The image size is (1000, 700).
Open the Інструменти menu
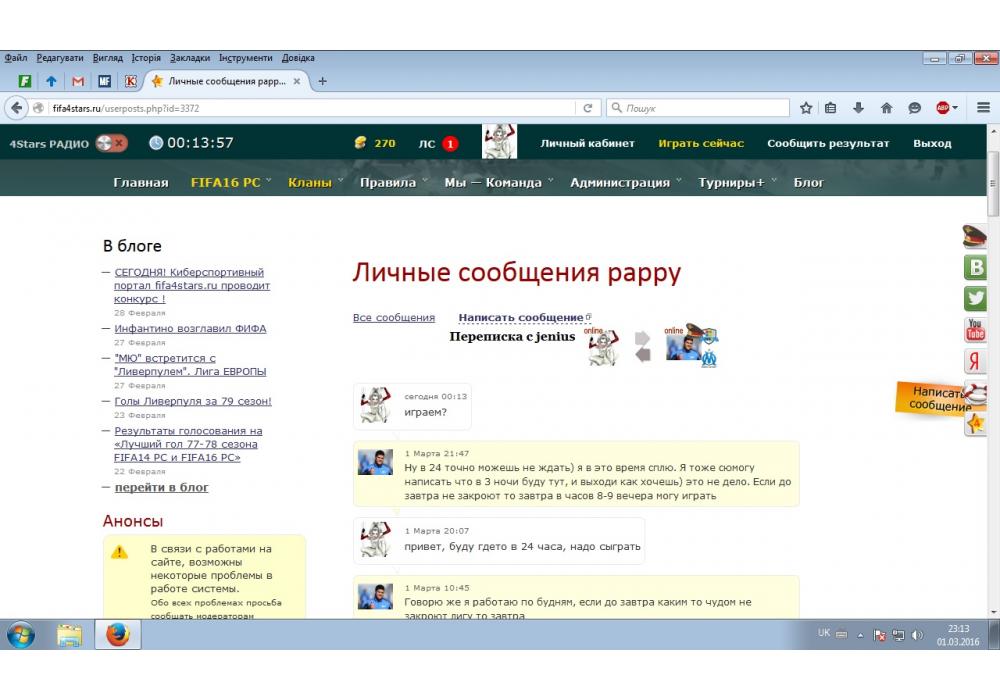click(245, 58)
